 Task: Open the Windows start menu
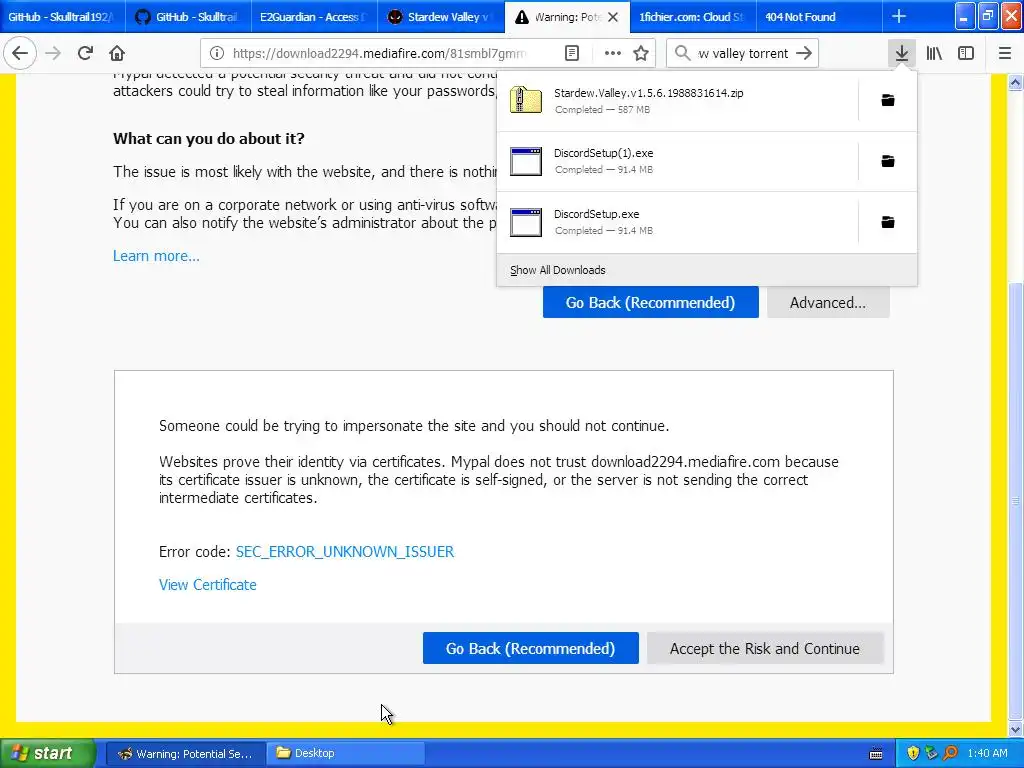[x=47, y=753]
